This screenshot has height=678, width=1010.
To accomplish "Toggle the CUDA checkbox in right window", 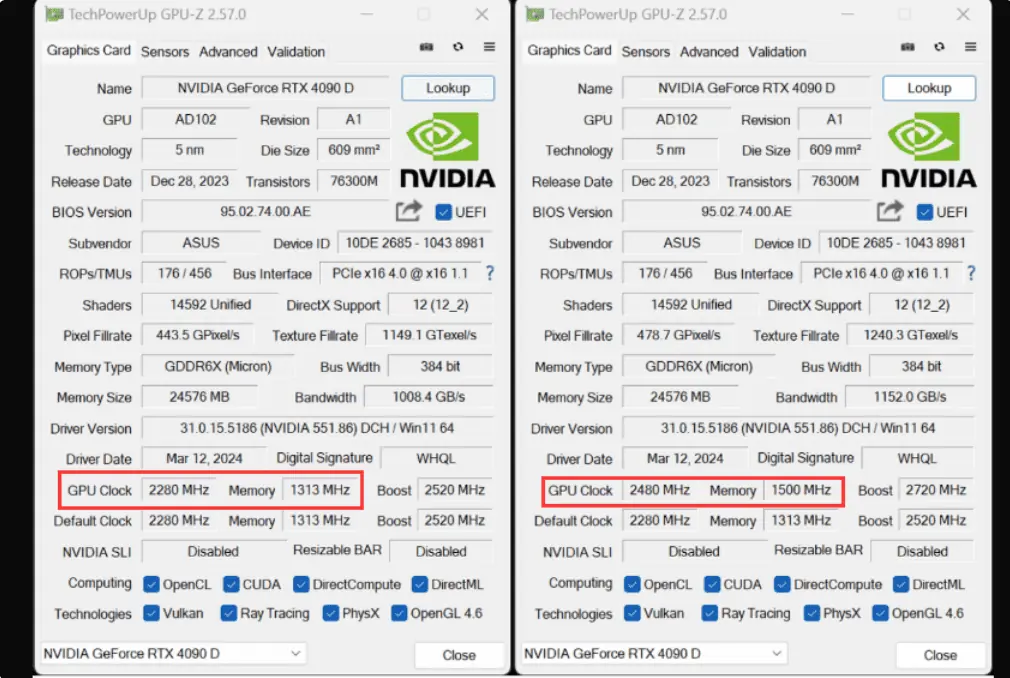I will [x=709, y=584].
